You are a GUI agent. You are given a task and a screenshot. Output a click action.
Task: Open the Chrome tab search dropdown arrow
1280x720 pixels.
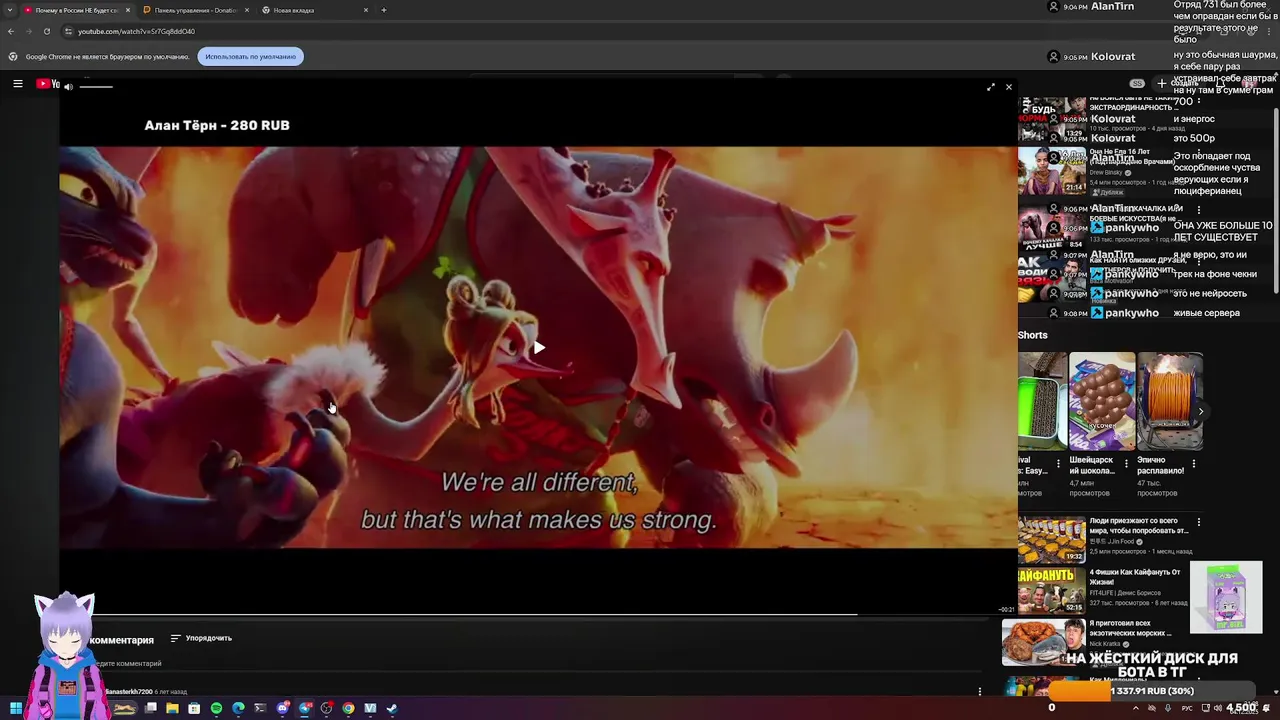9,10
